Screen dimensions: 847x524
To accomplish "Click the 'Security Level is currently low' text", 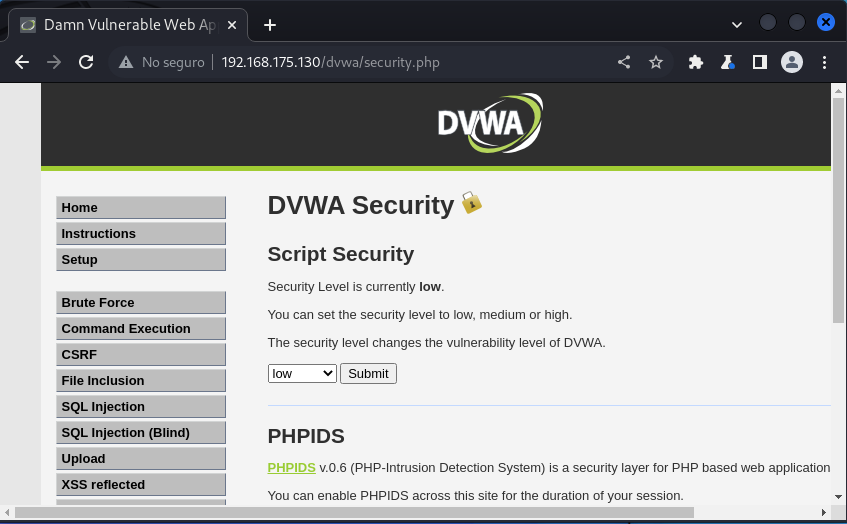I will pyautogui.click(x=355, y=286).
